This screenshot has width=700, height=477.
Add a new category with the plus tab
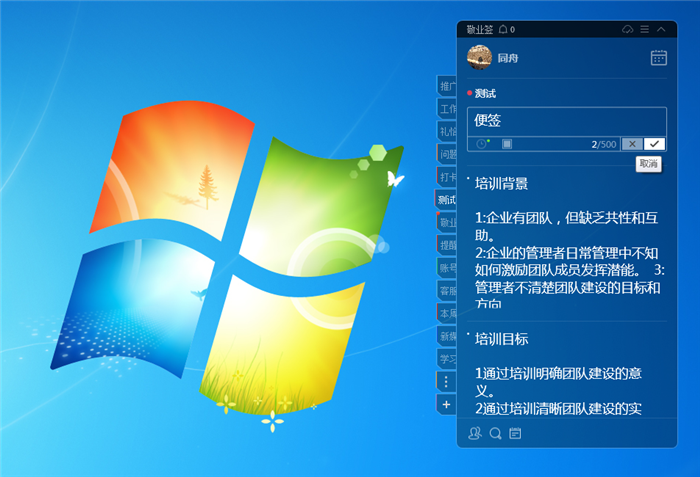[446, 404]
